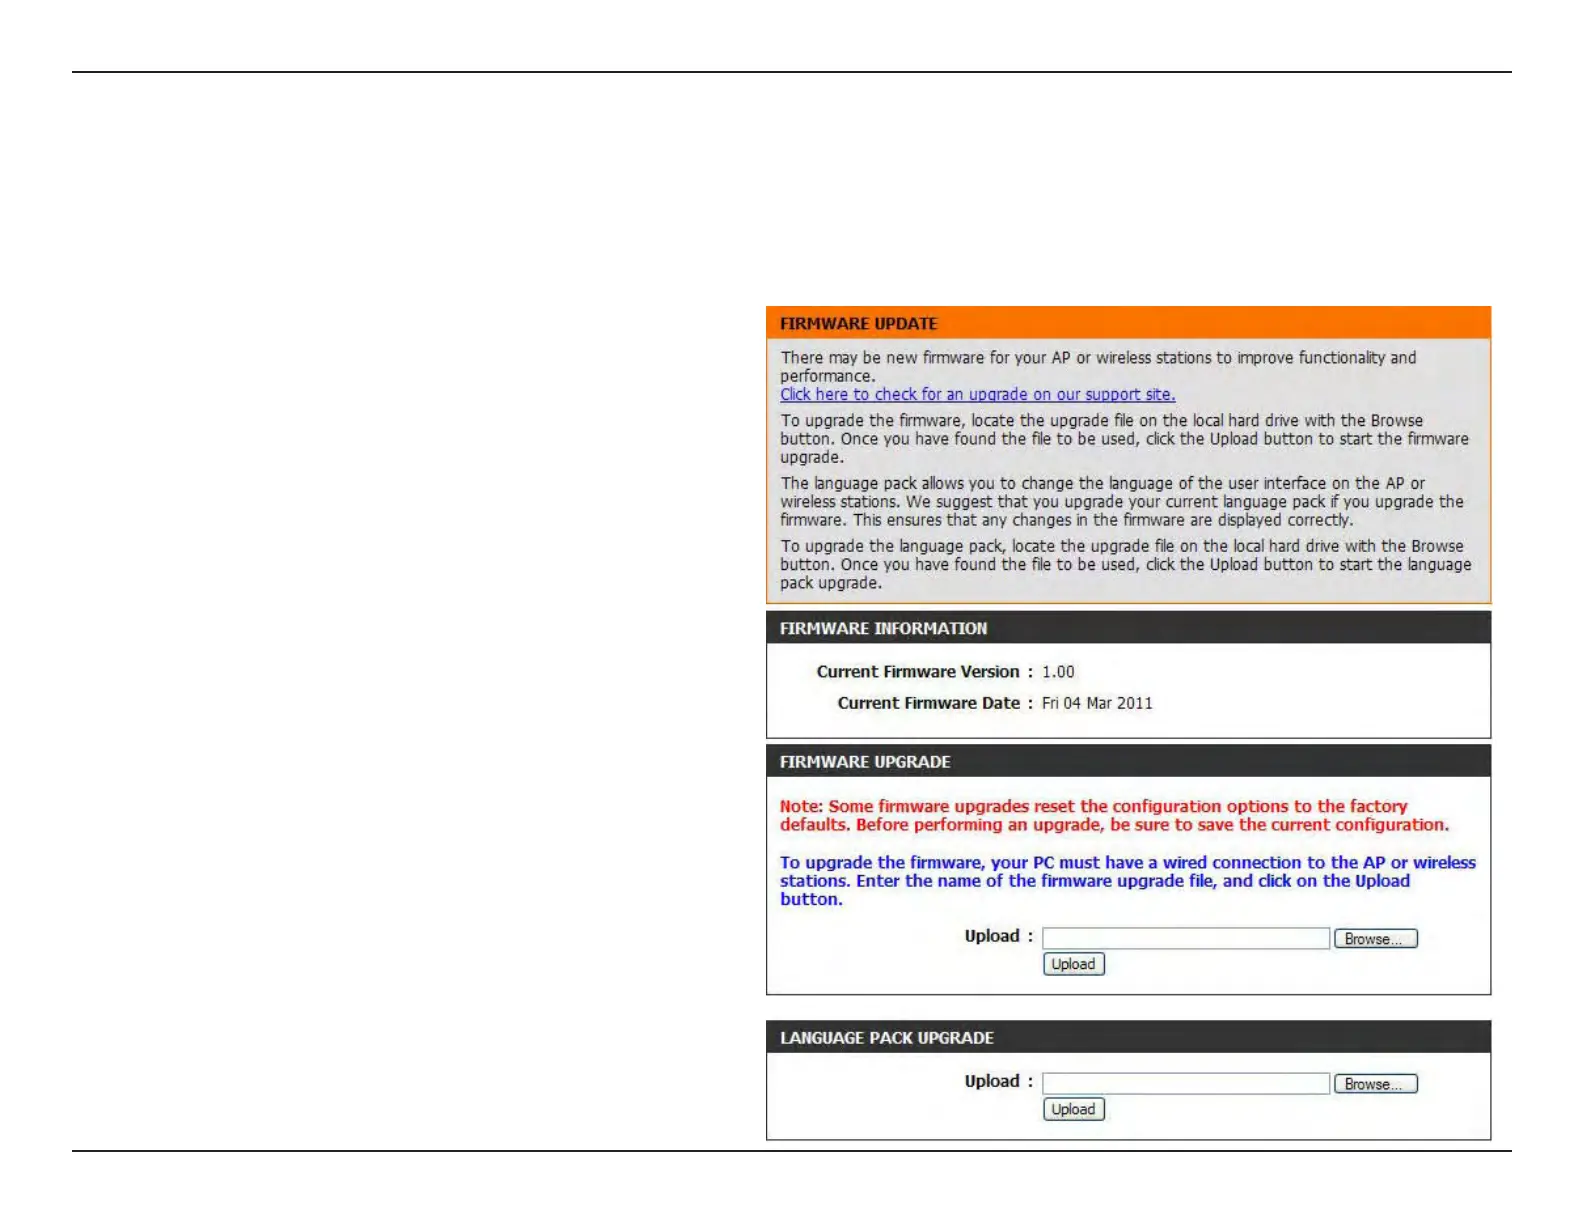Click the FIRMWARE INFORMATION header

1128,628
